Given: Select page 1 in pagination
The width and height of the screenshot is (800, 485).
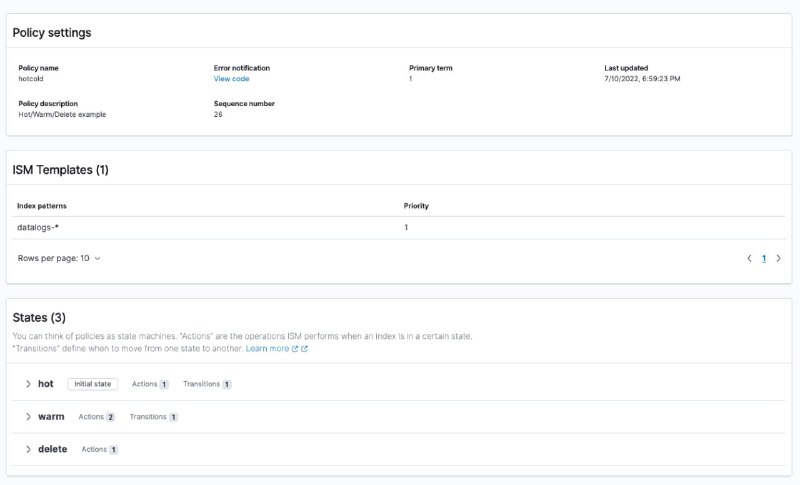Looking at the screenshot, I should point(764,259).
